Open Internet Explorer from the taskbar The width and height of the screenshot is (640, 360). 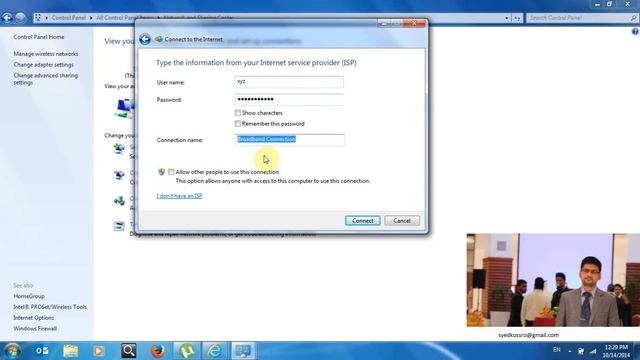point(215,351)
